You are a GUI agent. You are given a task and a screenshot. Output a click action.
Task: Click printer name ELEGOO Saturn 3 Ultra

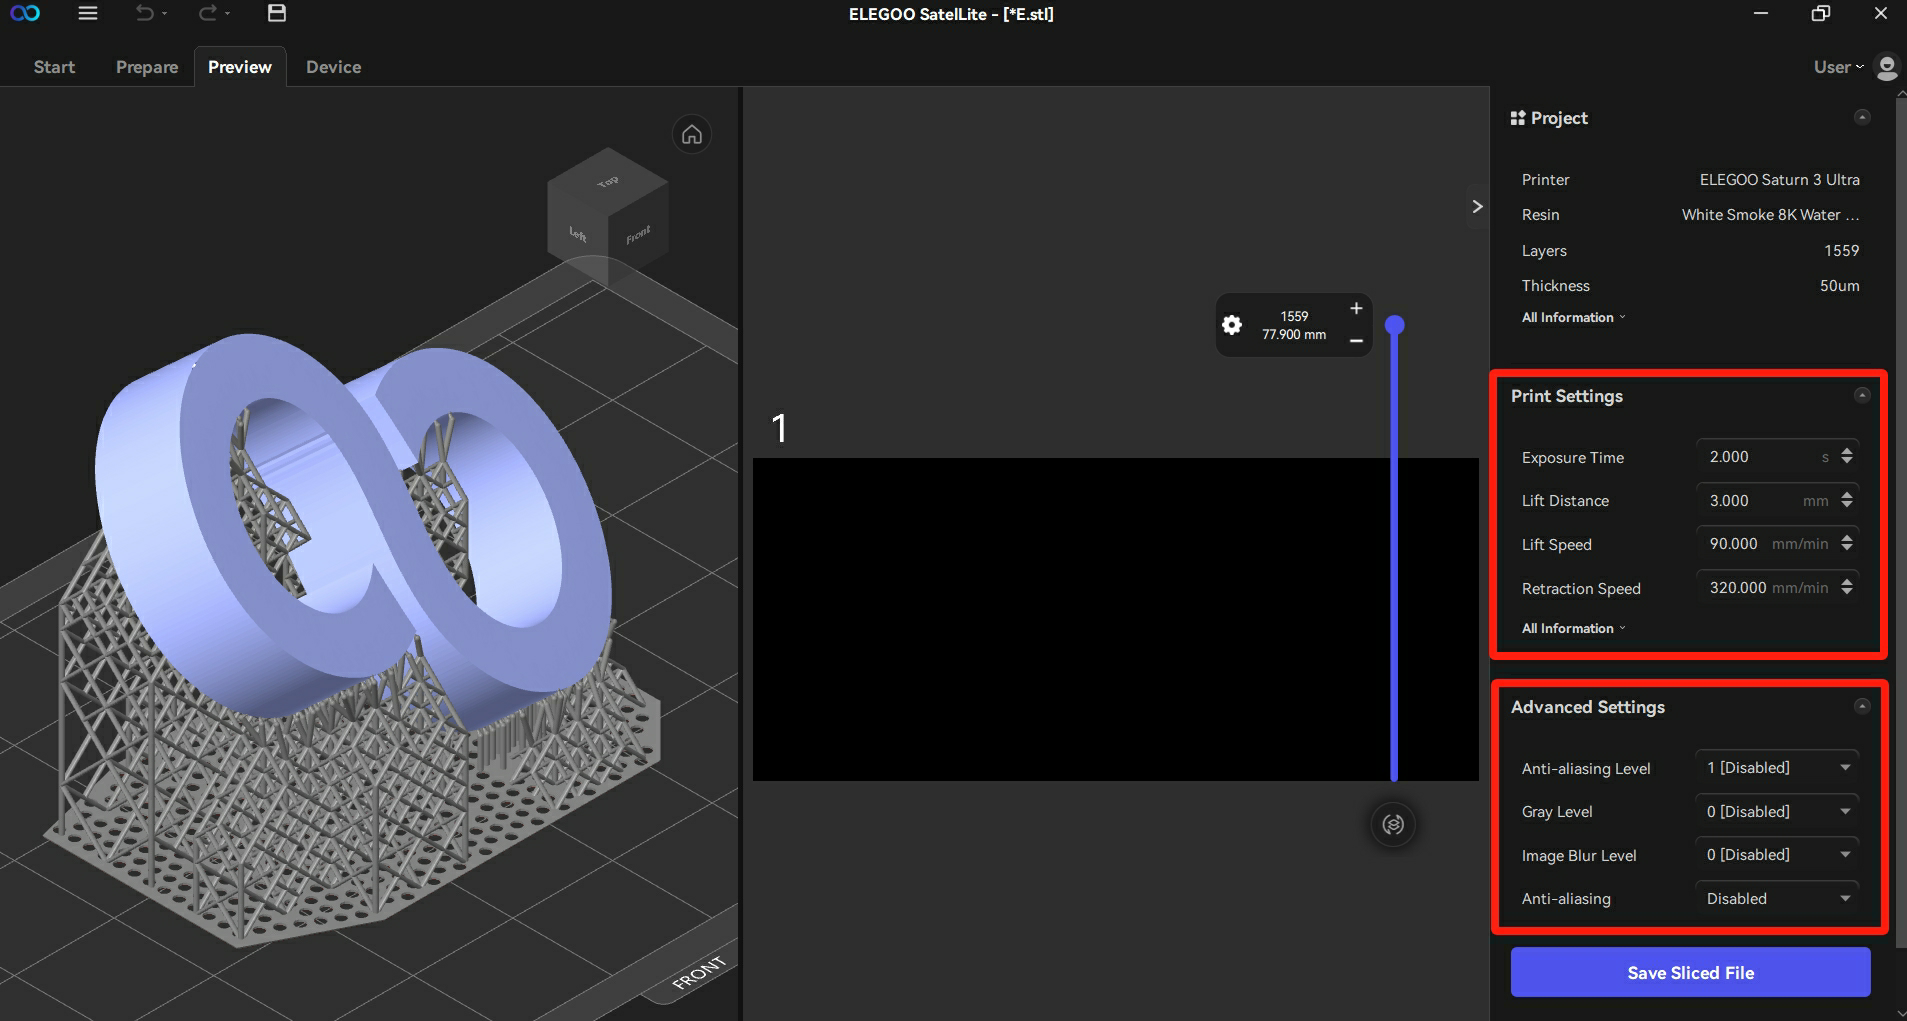tap(1779, 180)
